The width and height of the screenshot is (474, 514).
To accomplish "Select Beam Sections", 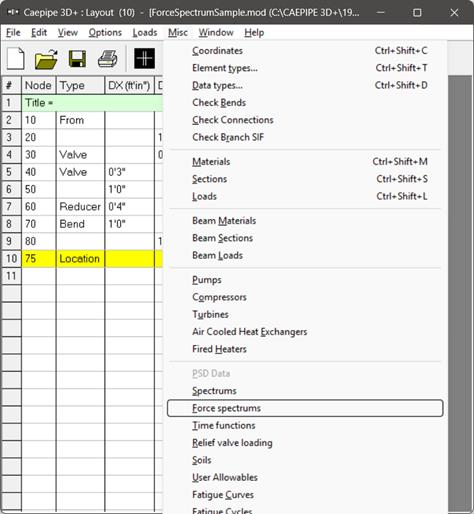I will (305, 238).
